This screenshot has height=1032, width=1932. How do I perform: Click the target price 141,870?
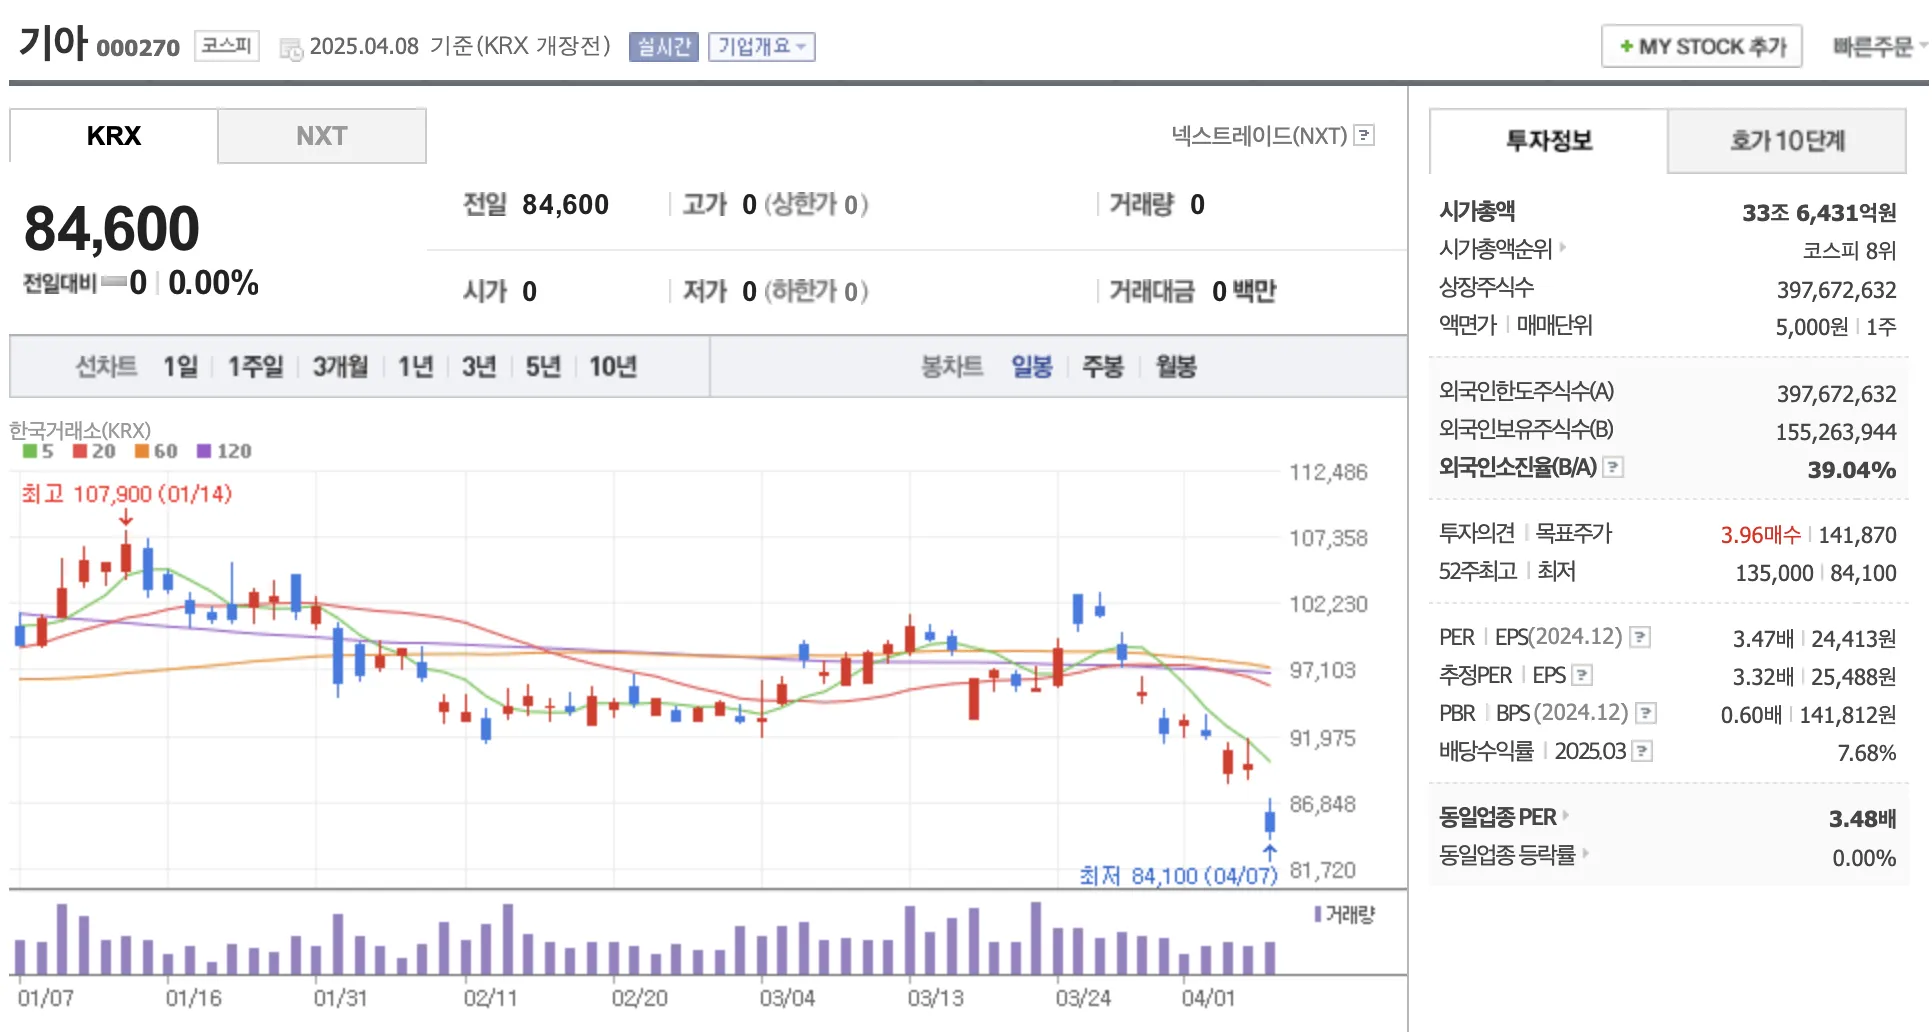[x=1857, y=535]
